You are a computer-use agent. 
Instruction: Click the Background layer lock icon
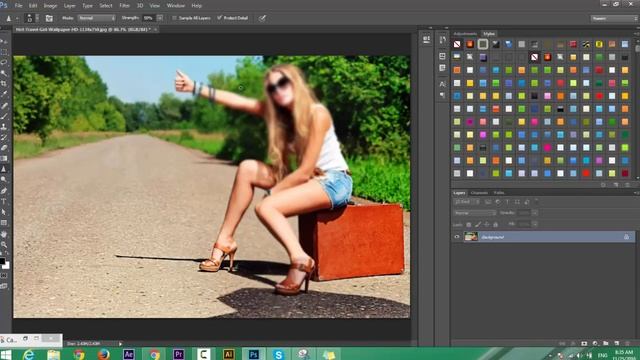627,237
